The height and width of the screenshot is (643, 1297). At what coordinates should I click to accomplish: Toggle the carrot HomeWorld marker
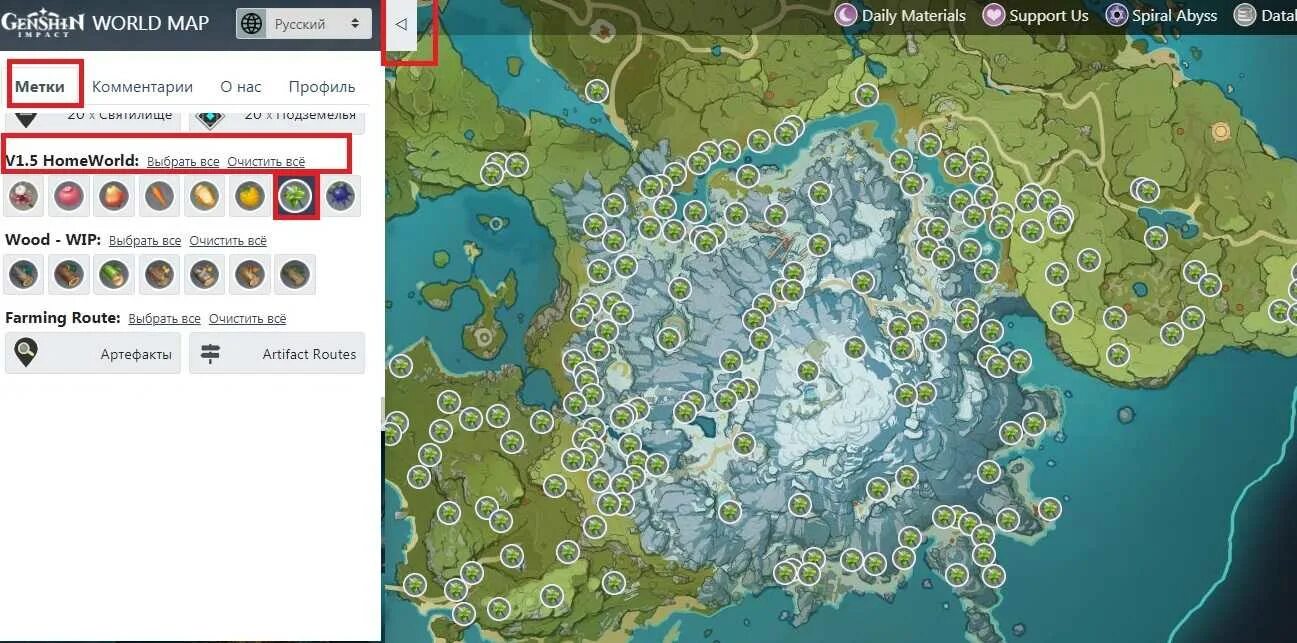[159, 196]
